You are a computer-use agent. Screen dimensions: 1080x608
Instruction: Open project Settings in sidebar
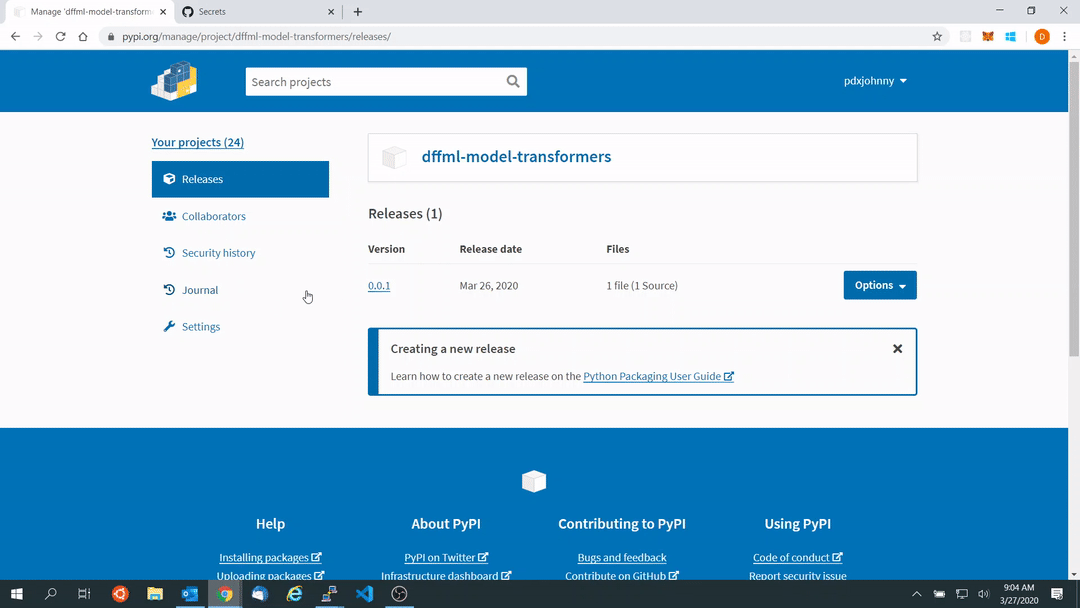[x=200, y=326]
